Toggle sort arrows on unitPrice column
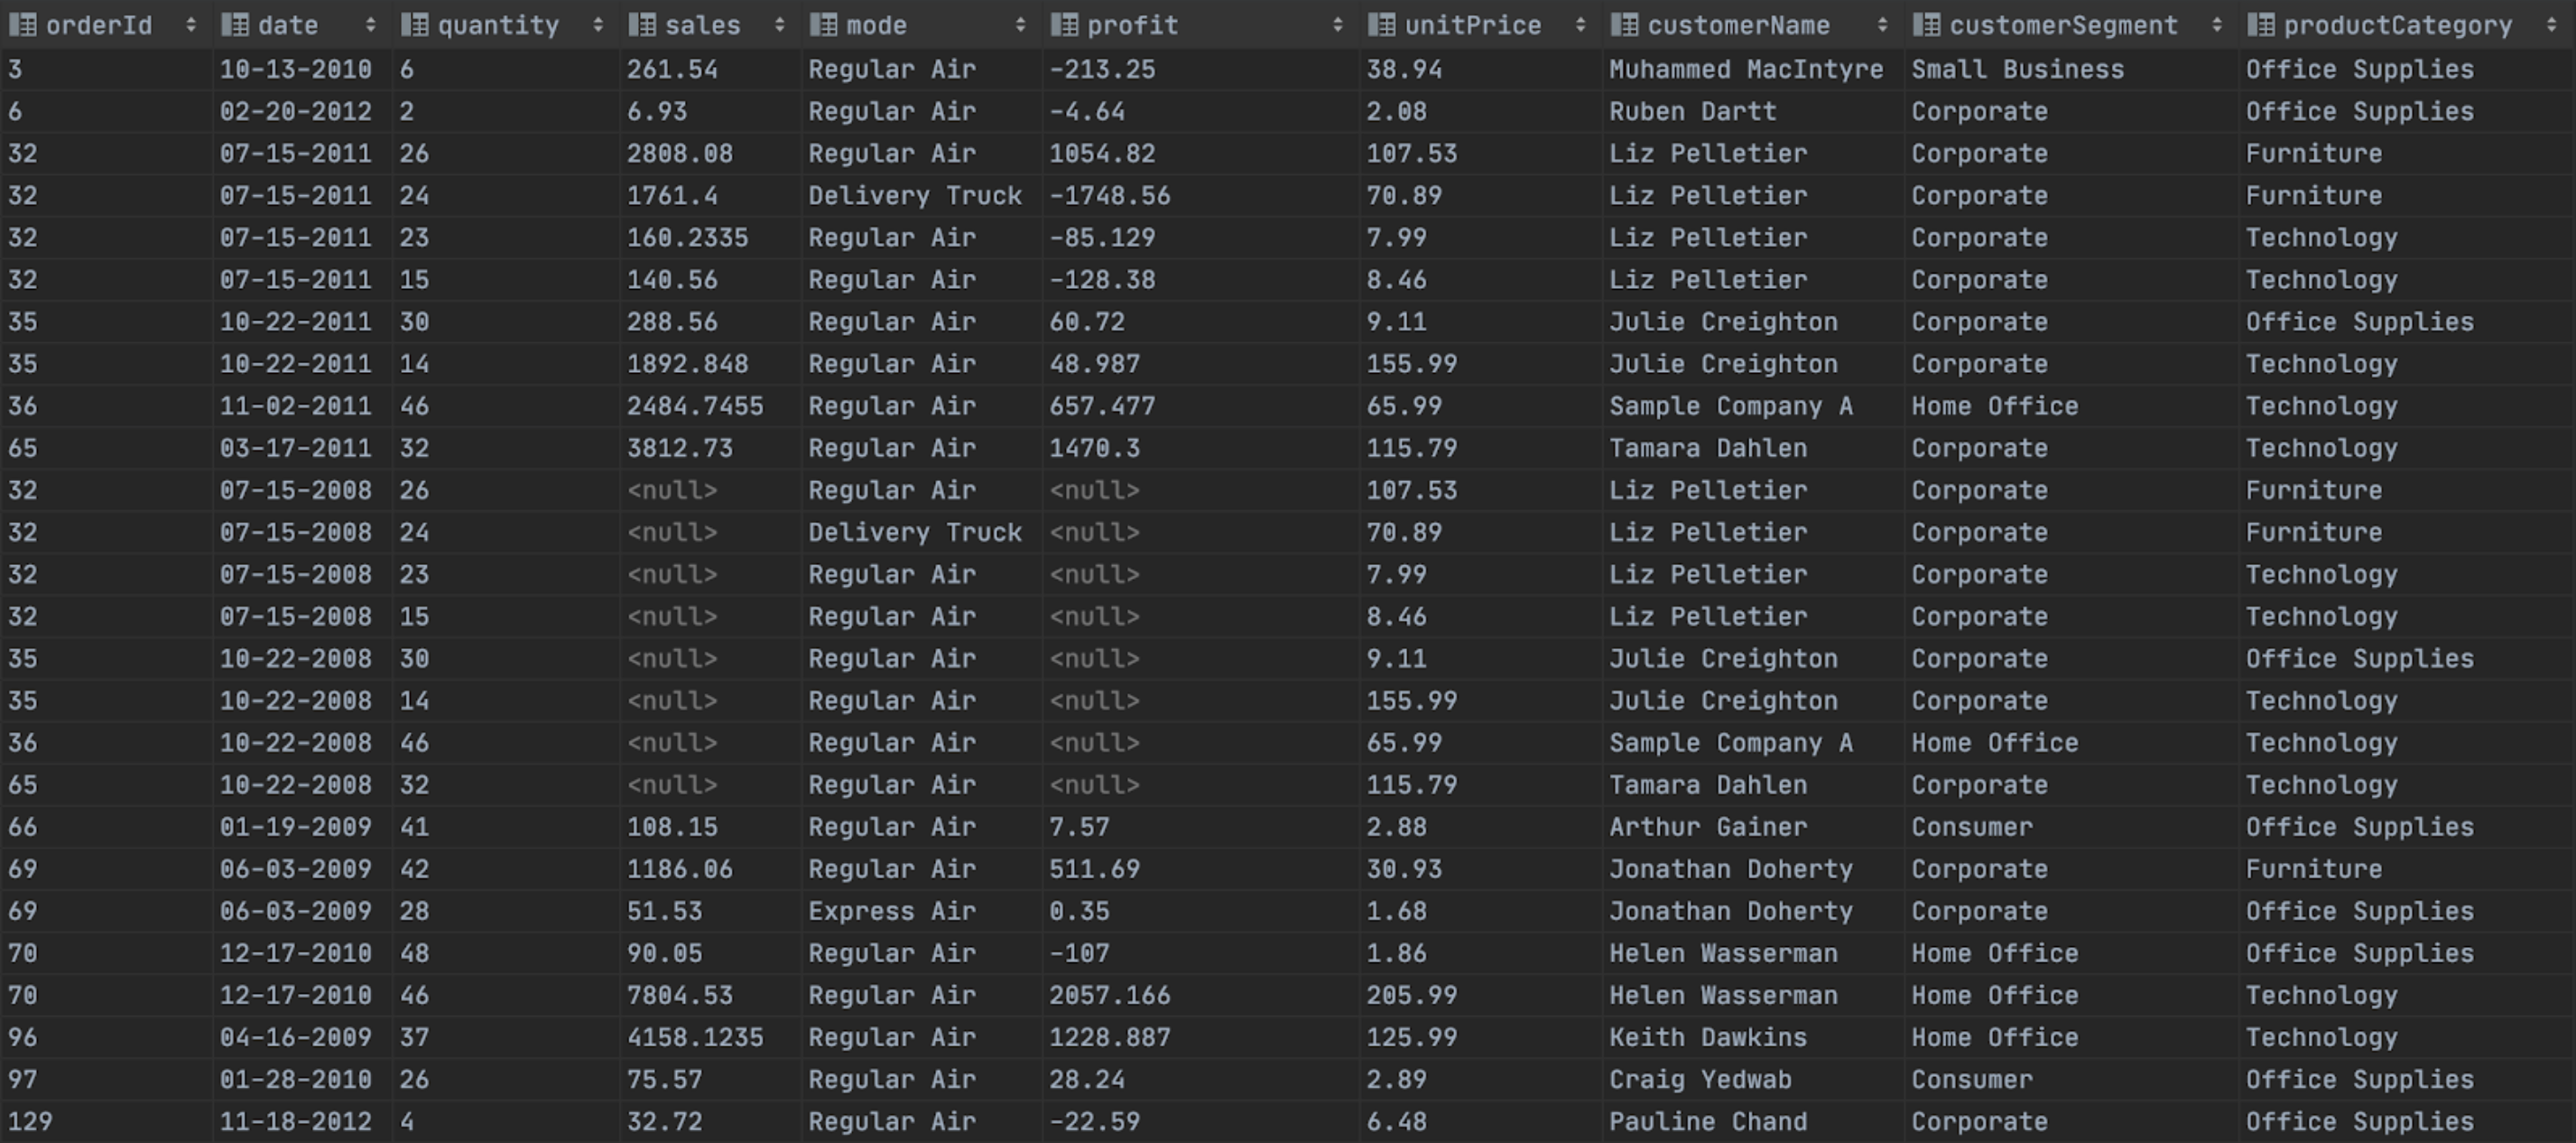 click(1580, 25)
